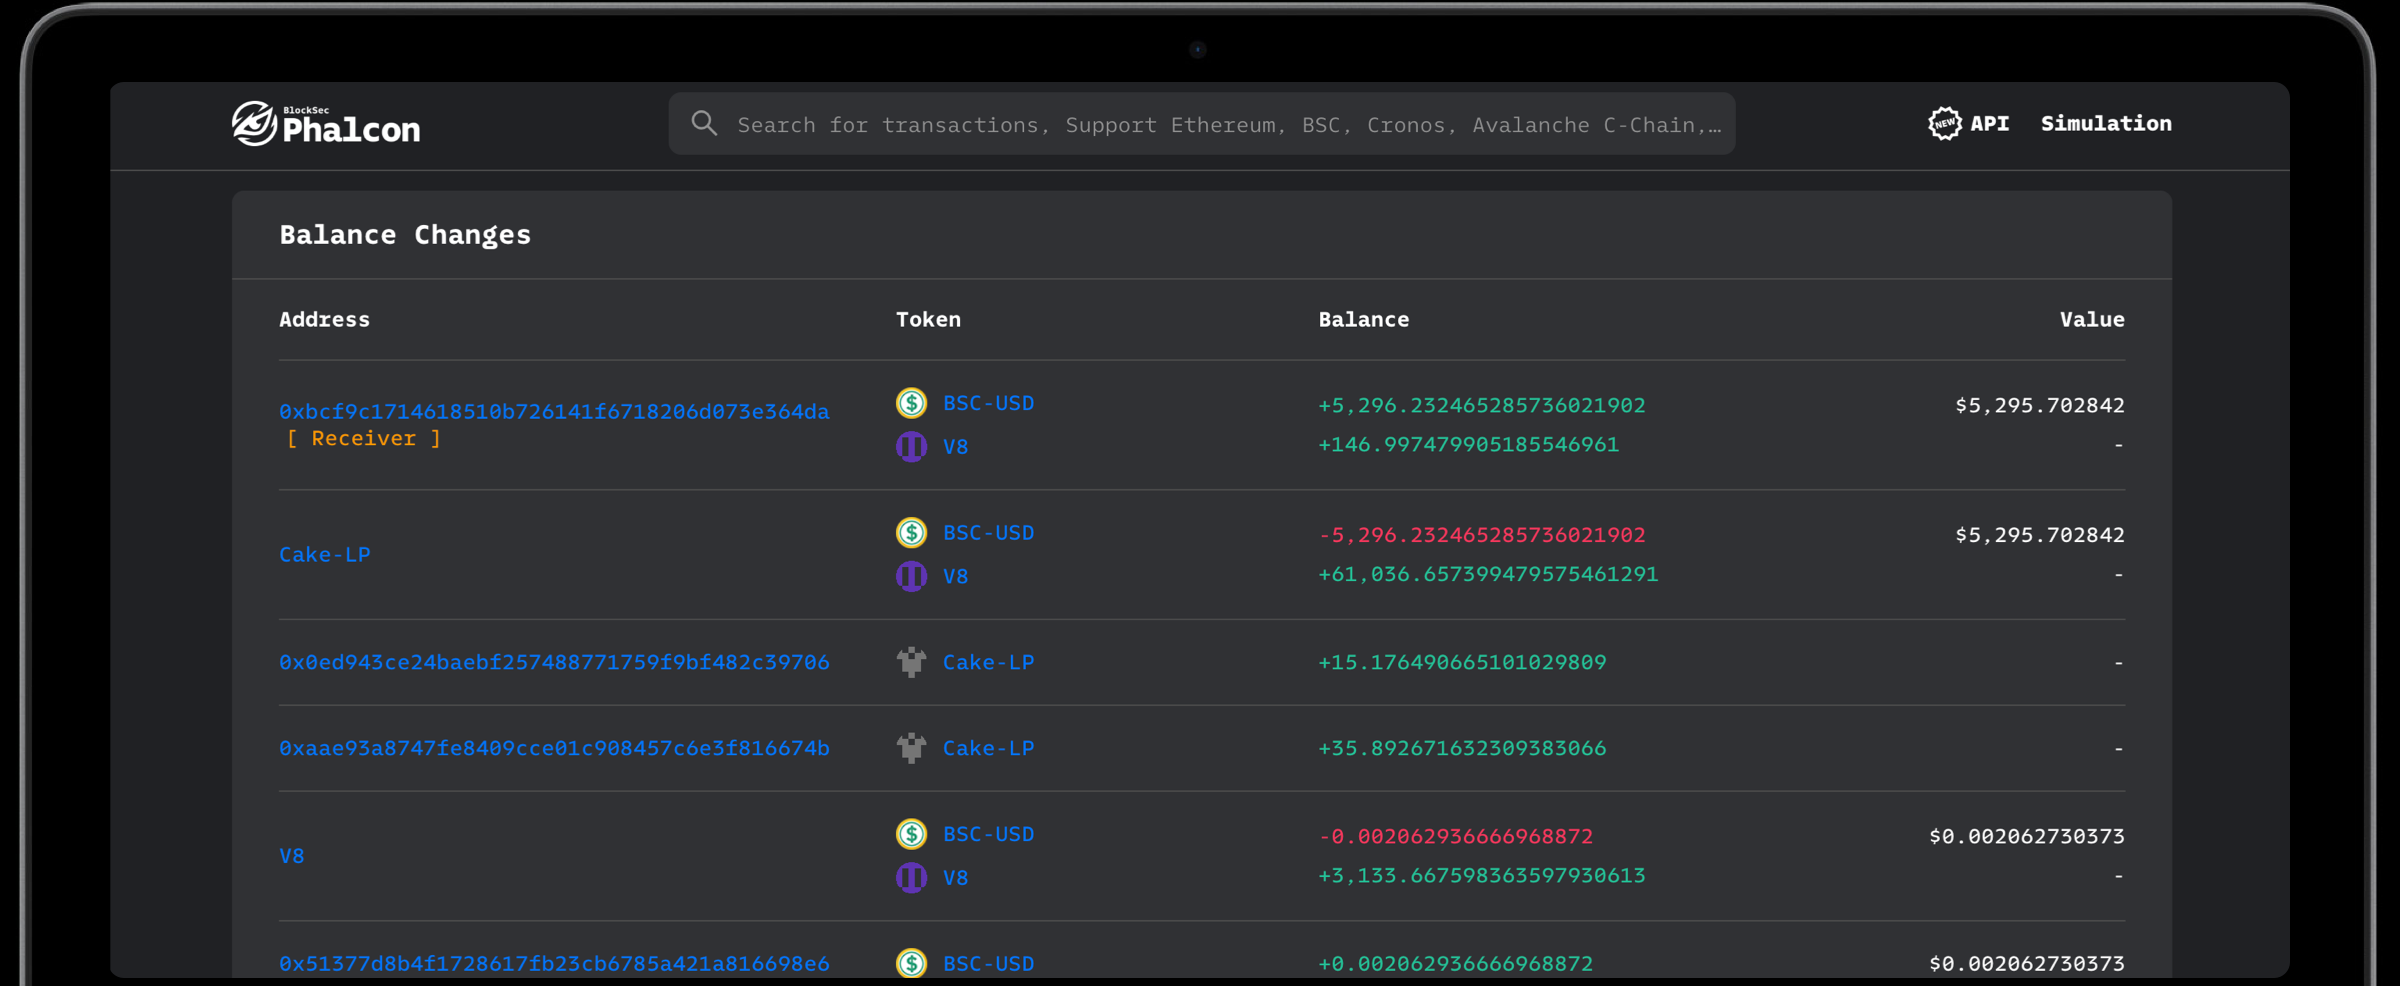Open Cake-LP token link in 0xaae93a row

point(988,748)
